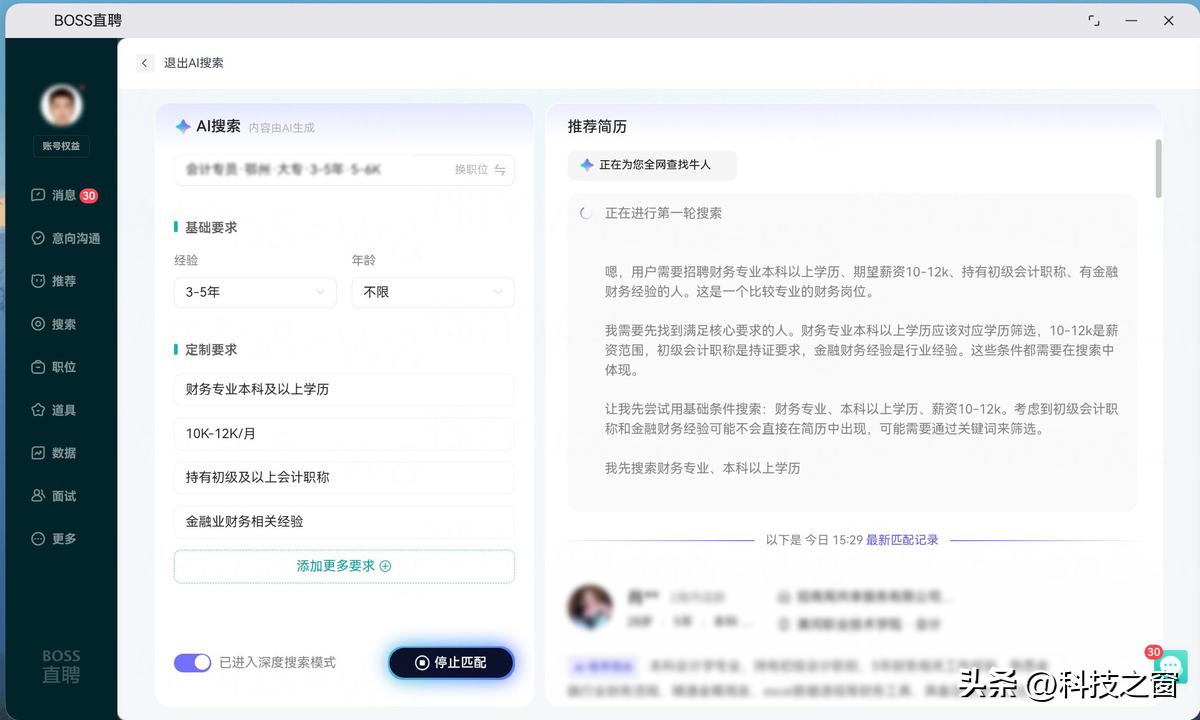This screenshot has width=1200, height=720.
Task: Open the 经验 3-5年 dropdown
Action: [x=255, y=293]
